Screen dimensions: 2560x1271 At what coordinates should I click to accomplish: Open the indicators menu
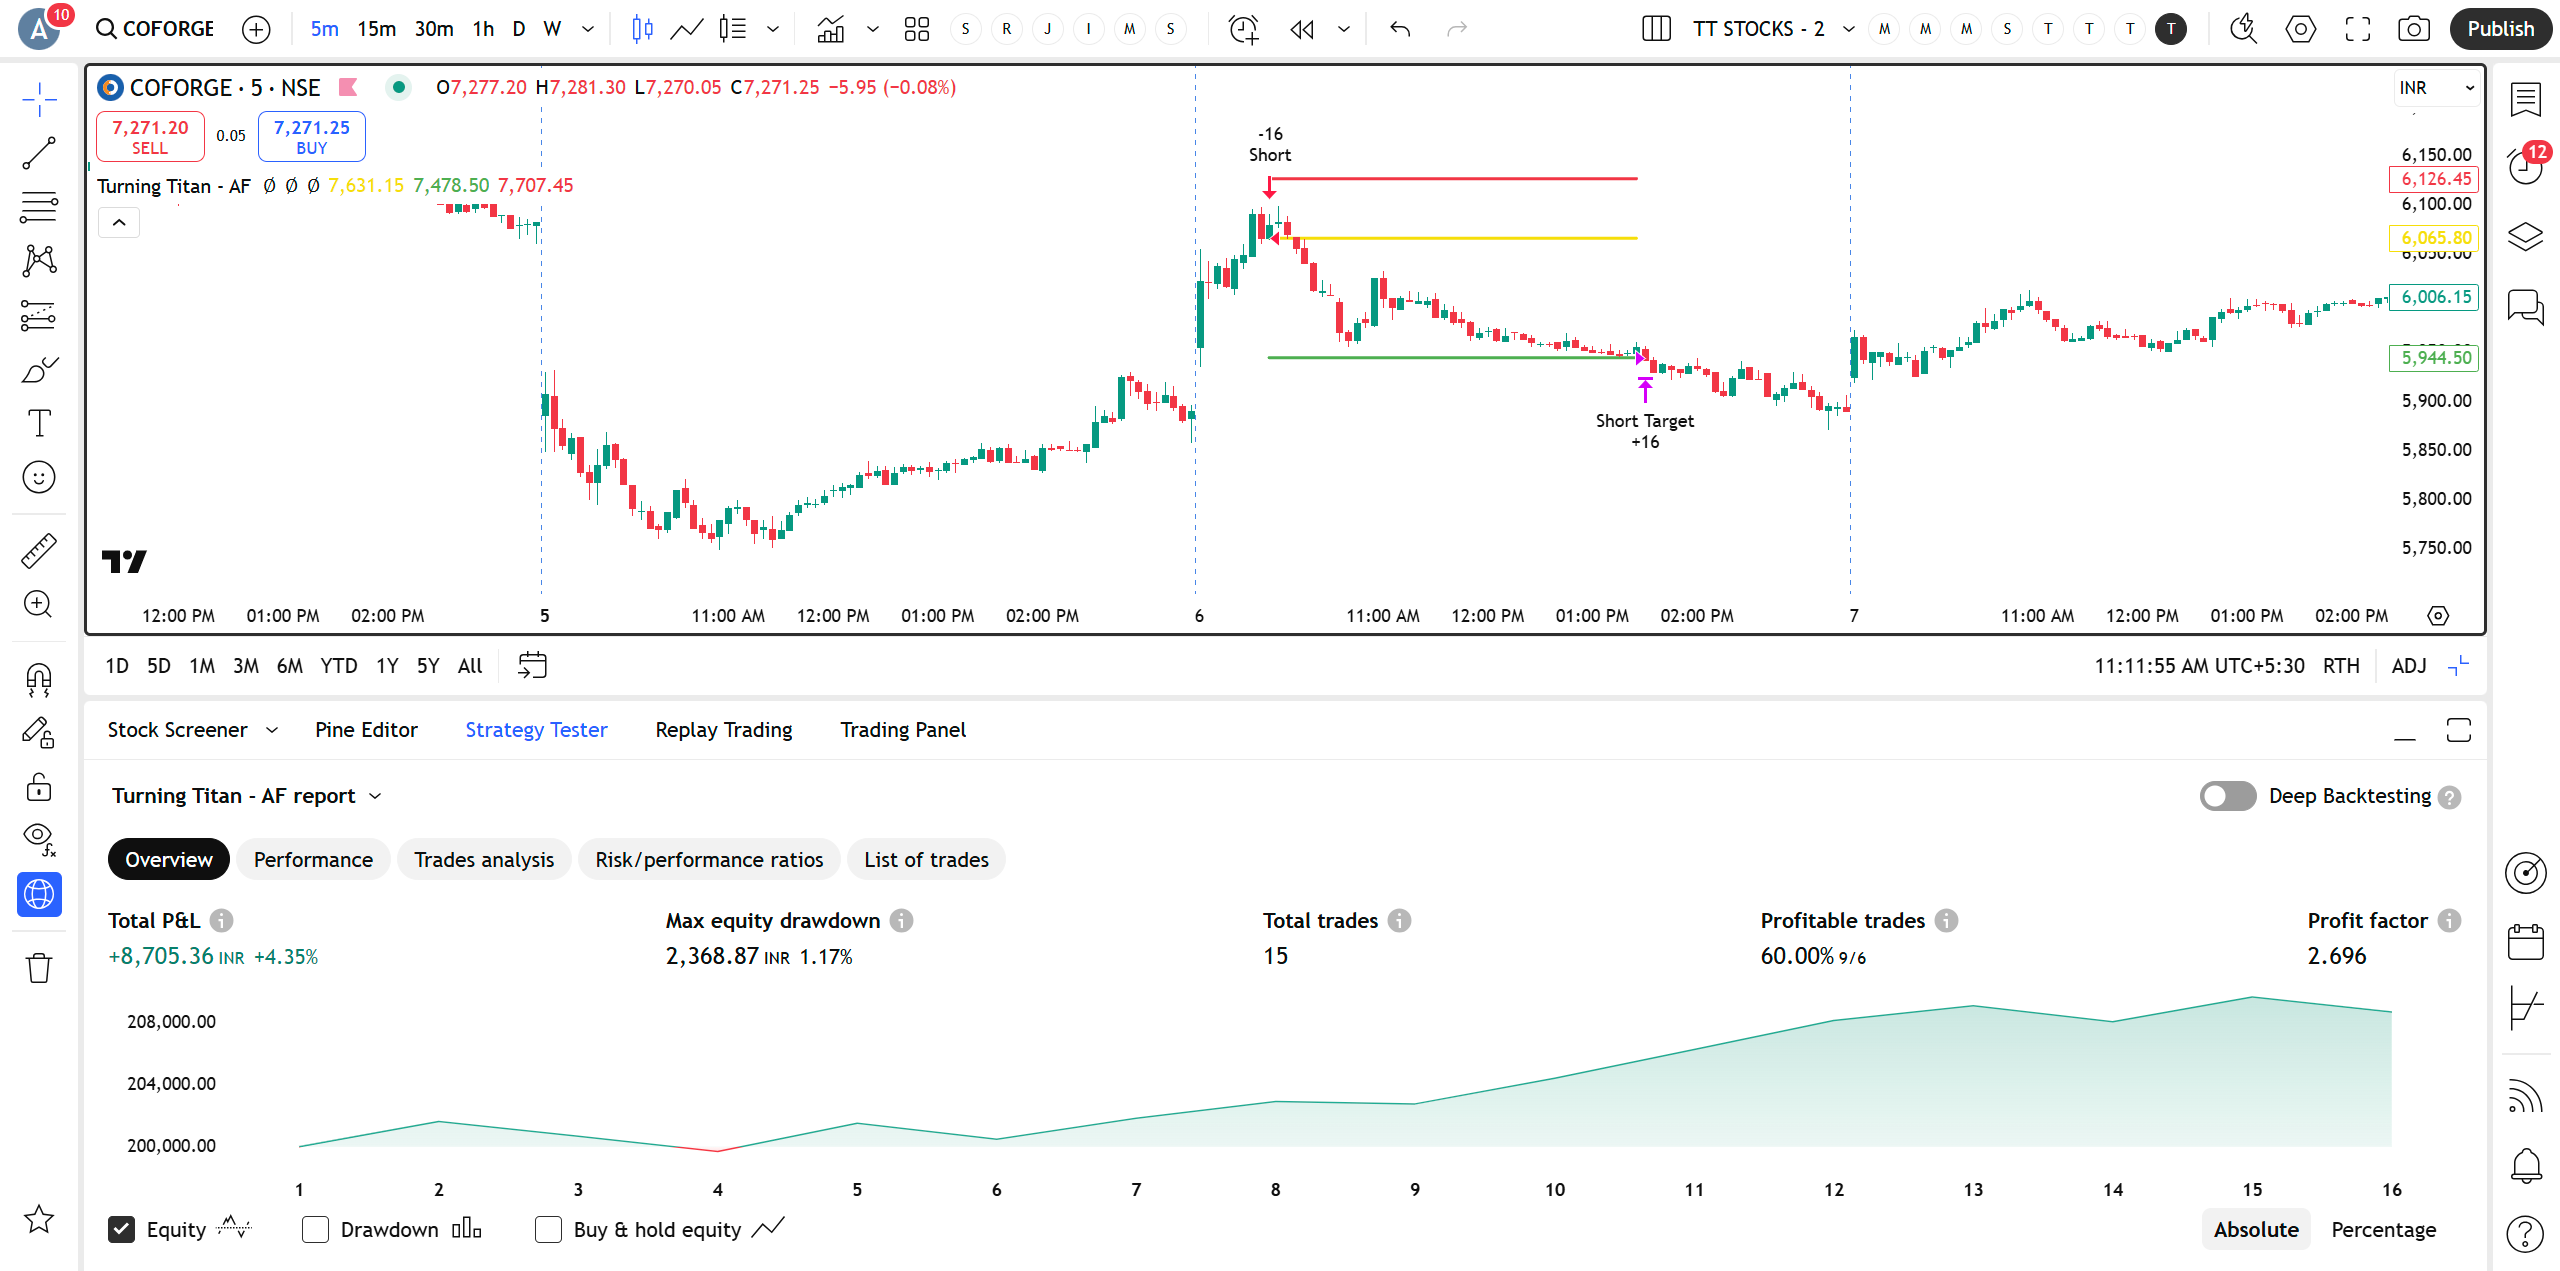pyautogui.click(x=830, y=29)
